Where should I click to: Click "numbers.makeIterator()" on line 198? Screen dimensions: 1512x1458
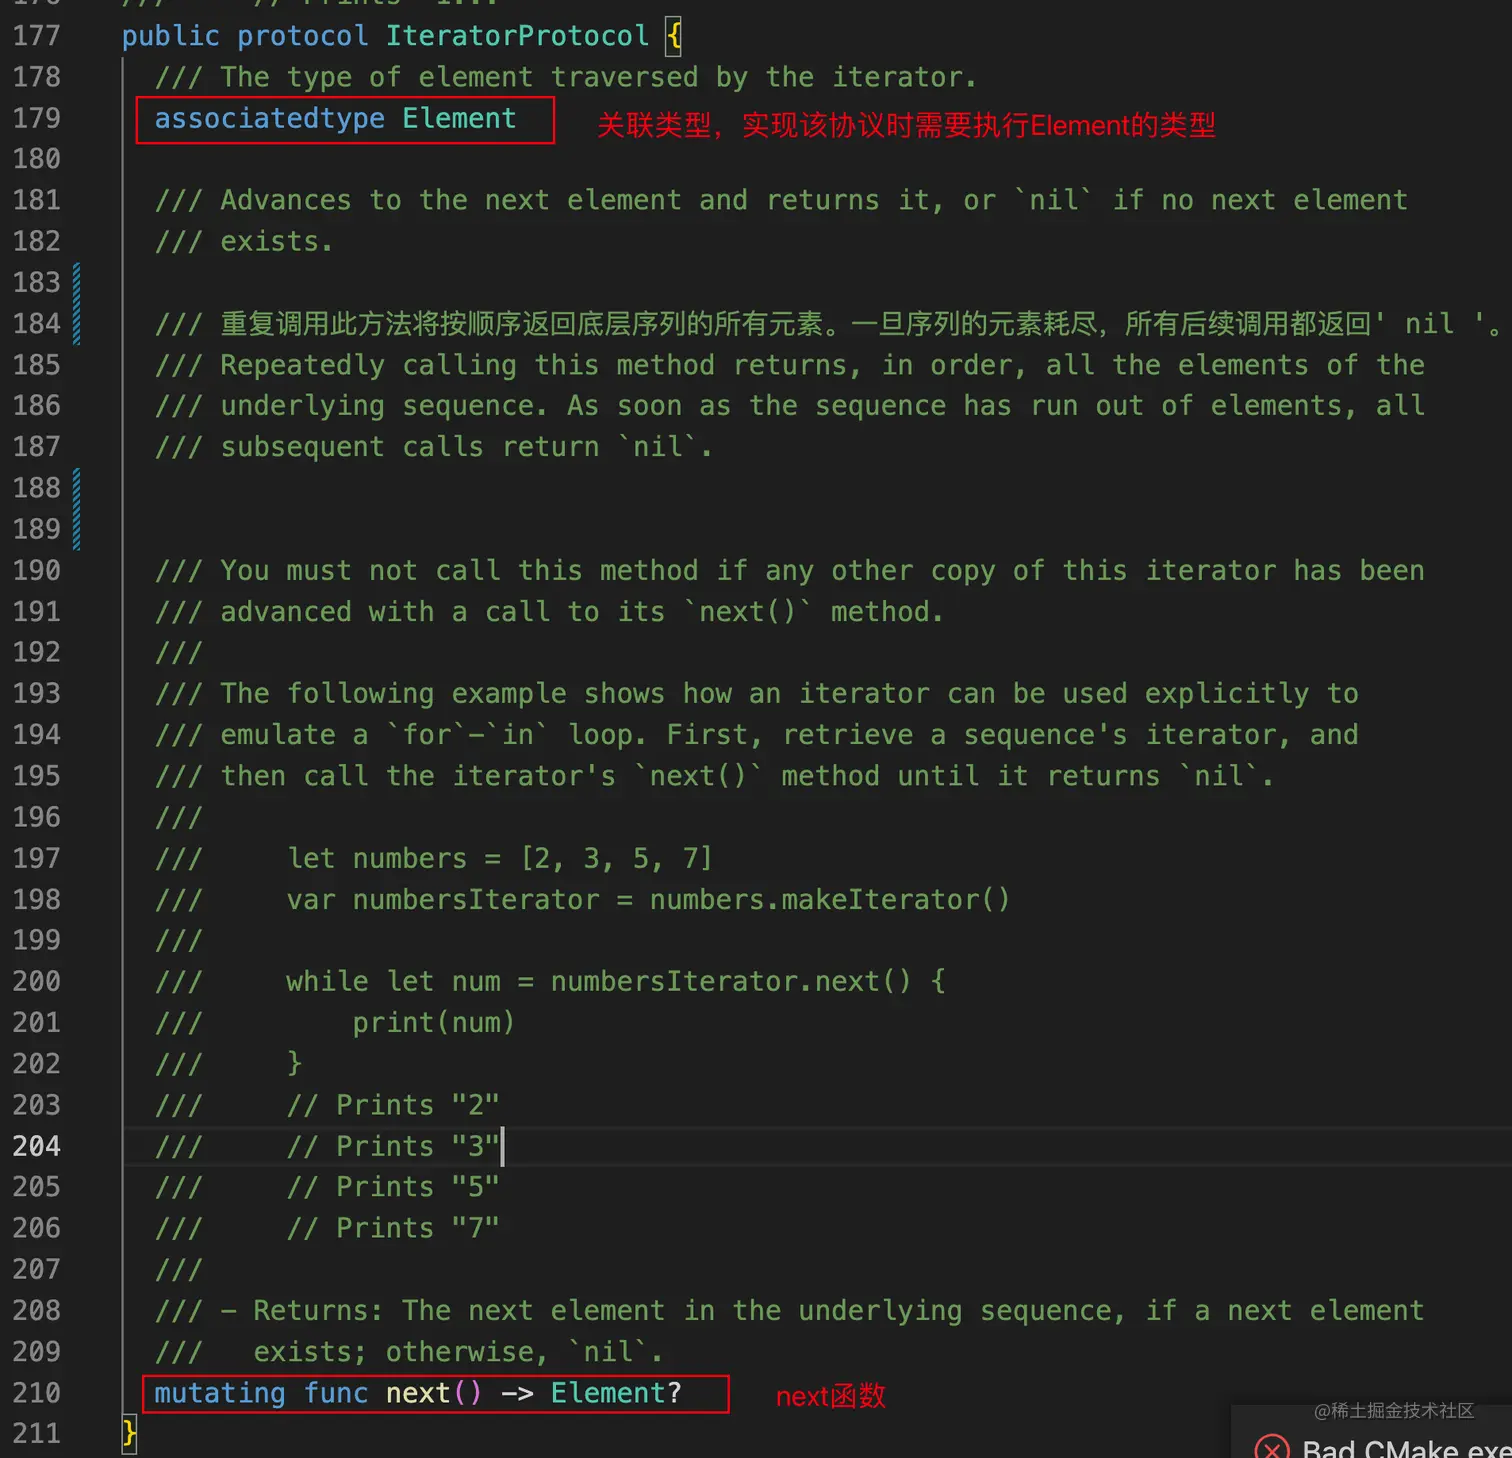(830, 899)
